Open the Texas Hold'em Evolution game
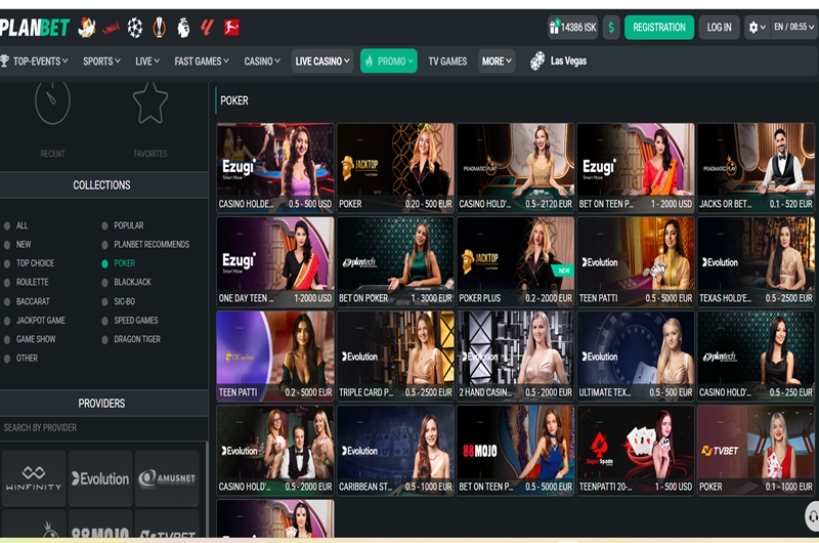Image resolution: width=819 pixels, height=543 pixels. (x=756, y=262)
